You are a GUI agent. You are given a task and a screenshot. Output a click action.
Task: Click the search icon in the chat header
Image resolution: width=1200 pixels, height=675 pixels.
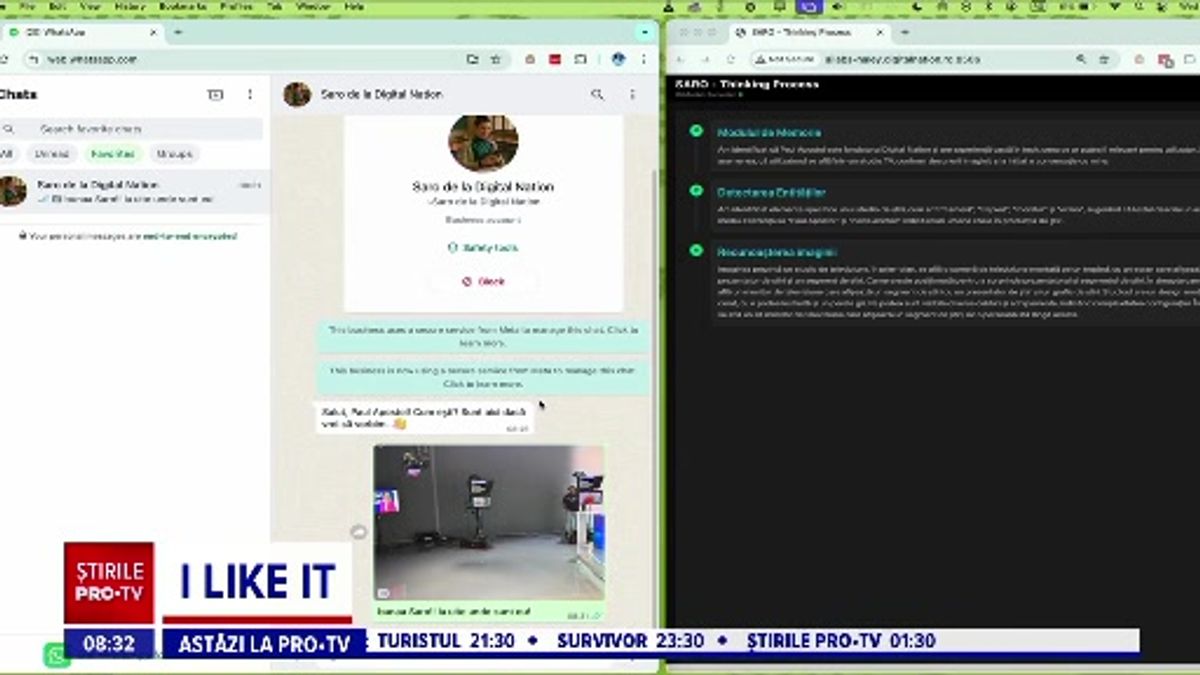point(598,93)
